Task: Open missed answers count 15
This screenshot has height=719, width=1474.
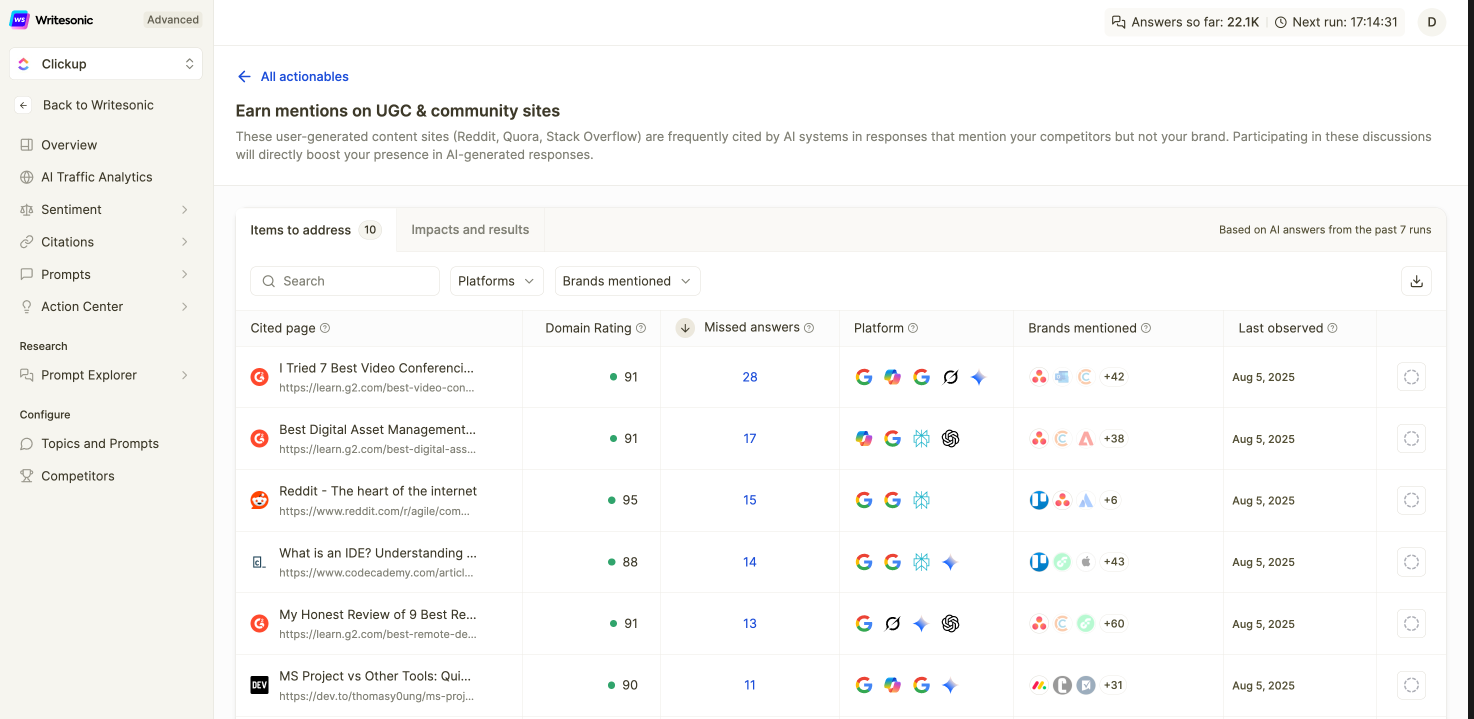Action: click(750, 500)
